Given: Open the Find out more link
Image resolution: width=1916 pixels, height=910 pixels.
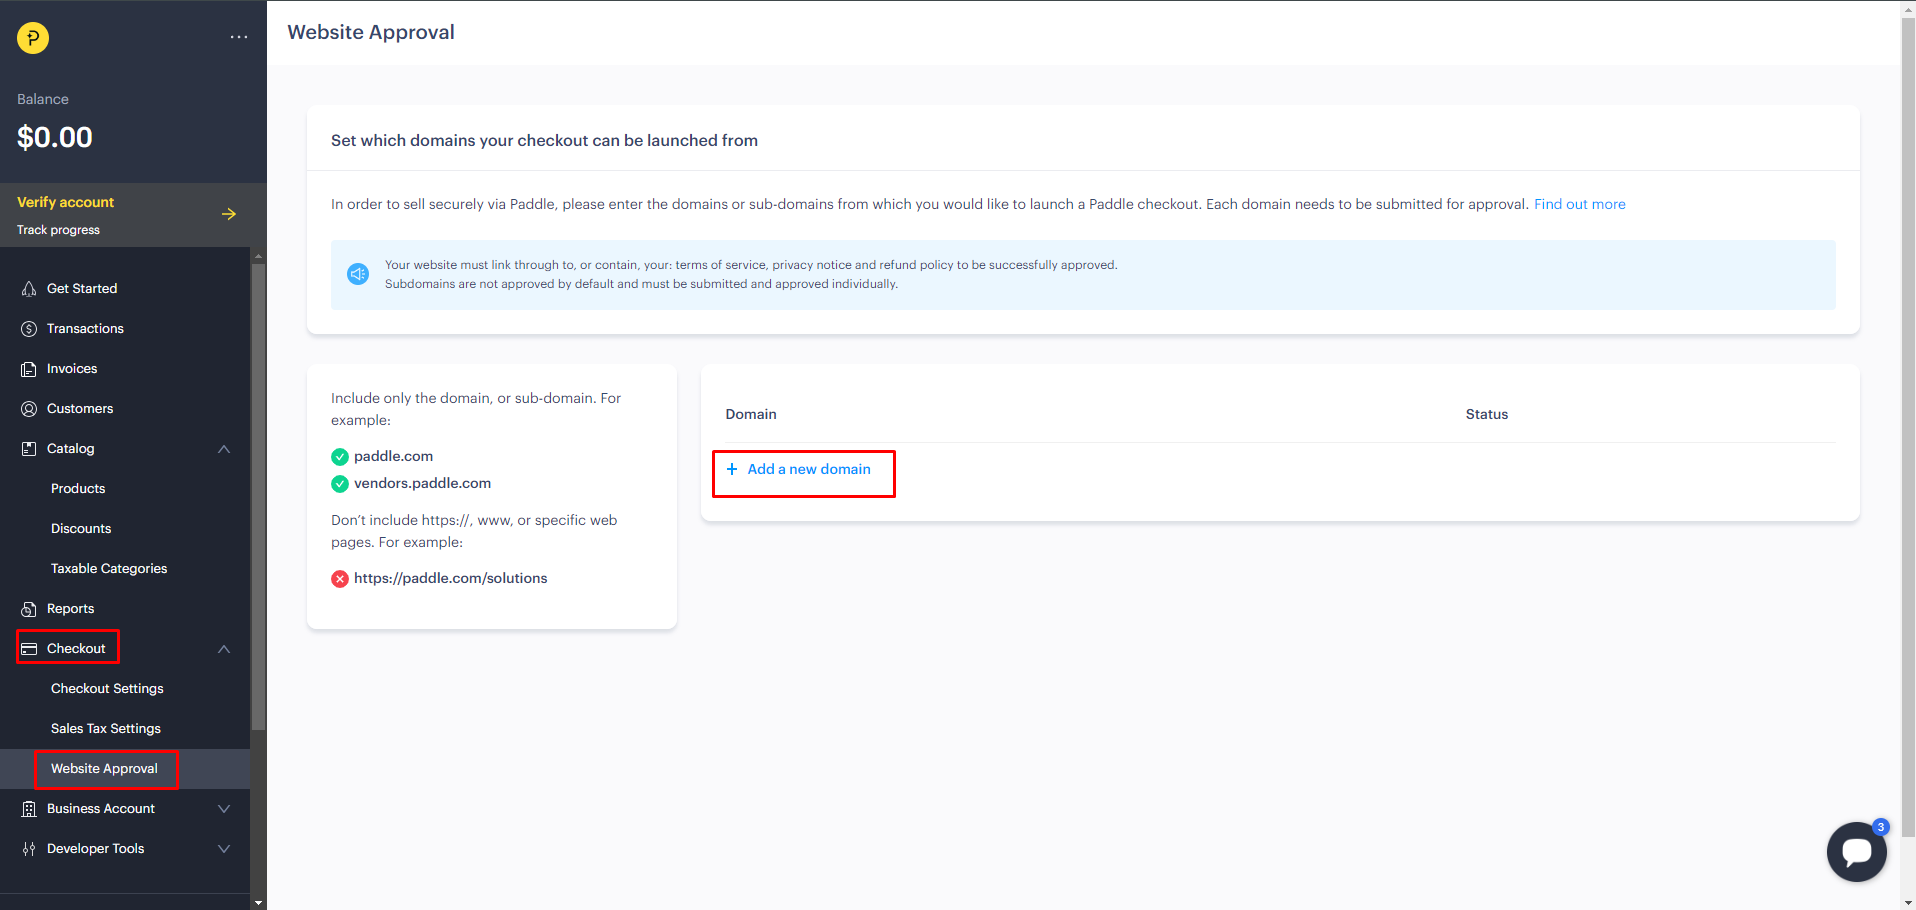Looking at the screenshot, I should click(1579, 204).
